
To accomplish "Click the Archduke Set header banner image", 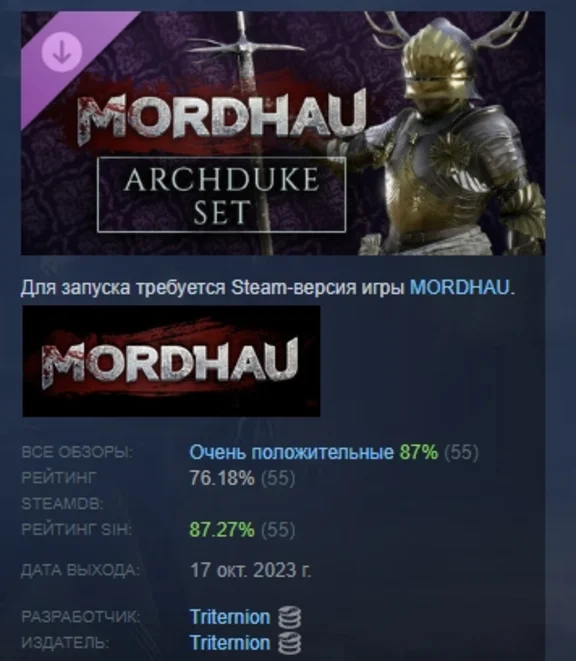I will click(283, 133).
